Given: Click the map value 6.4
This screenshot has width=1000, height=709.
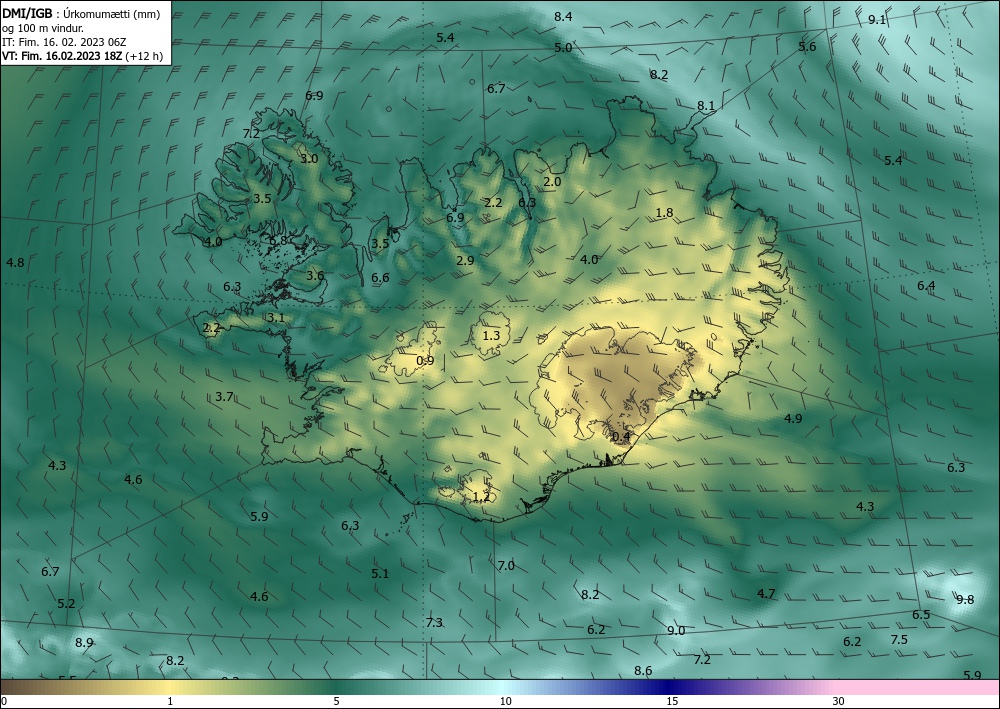Looking at the screenshot, I should (x=926, y=286).
